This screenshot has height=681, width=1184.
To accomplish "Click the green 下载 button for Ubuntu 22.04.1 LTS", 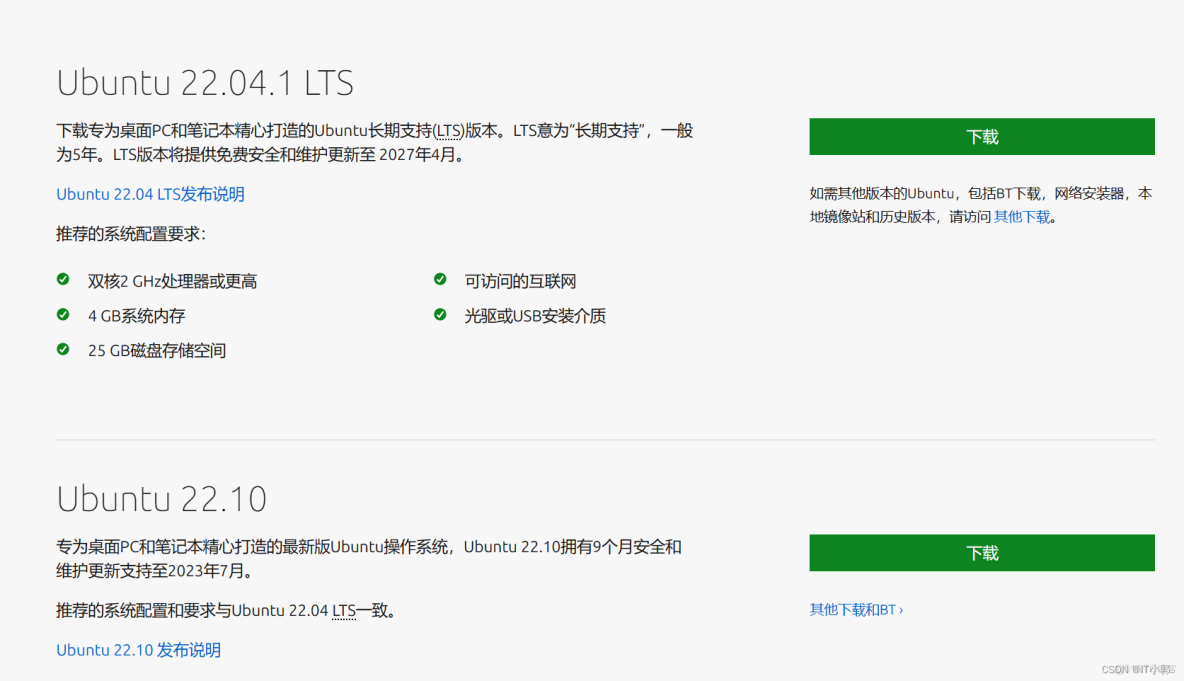I will (981, 136).
